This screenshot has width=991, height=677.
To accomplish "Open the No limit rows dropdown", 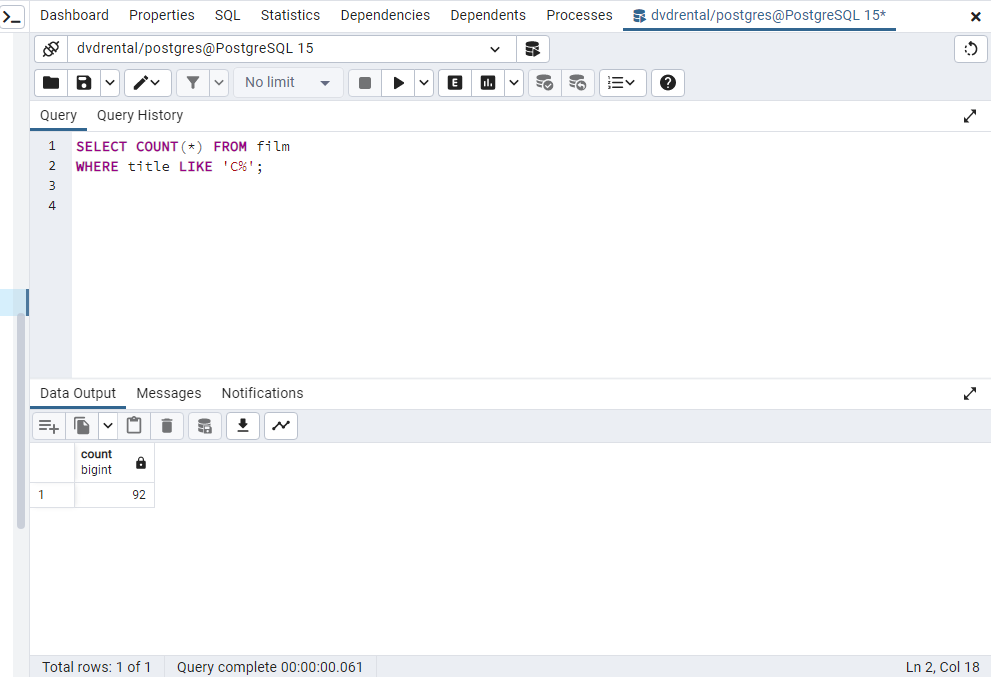I will (x=288, y=82).
